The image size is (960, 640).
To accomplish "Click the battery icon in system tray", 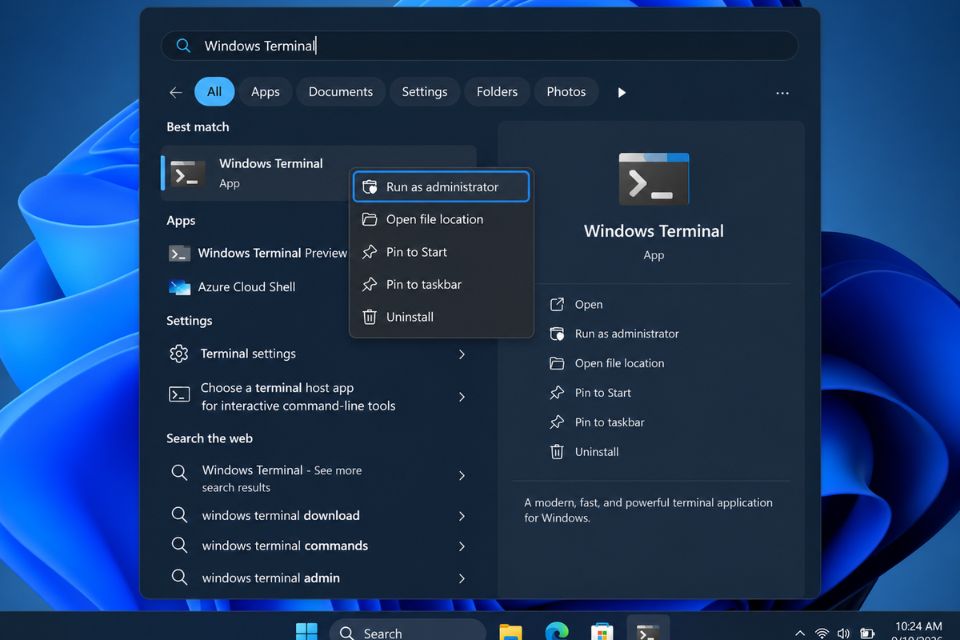I will pos(866,633).
